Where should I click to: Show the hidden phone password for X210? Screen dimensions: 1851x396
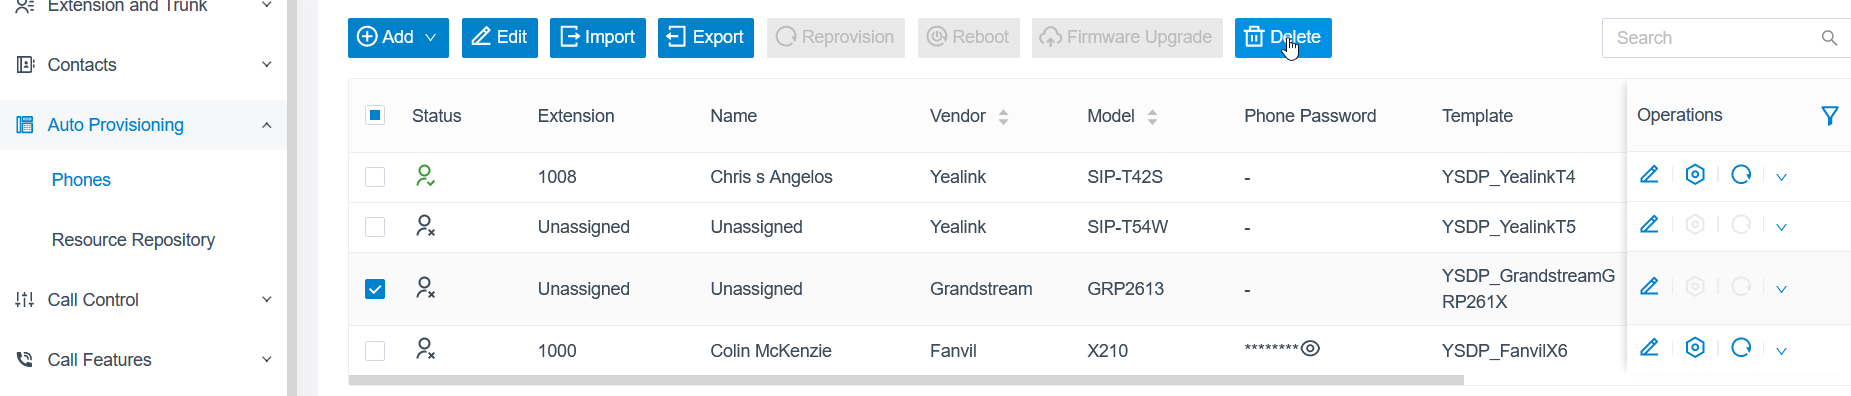click(x=1310, y=348)
